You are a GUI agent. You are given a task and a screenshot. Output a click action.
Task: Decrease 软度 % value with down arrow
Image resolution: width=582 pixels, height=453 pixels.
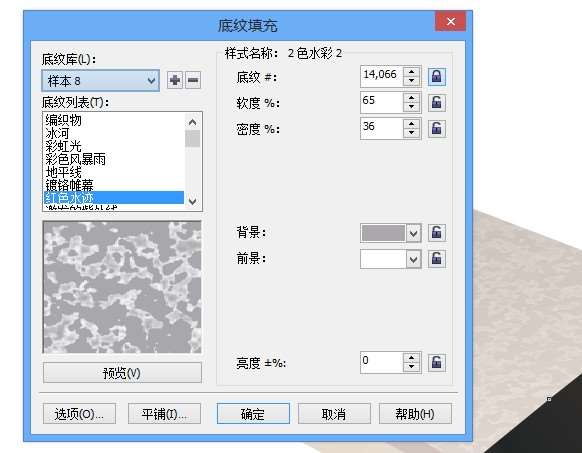pyautogui.click(x=411, y=107)
